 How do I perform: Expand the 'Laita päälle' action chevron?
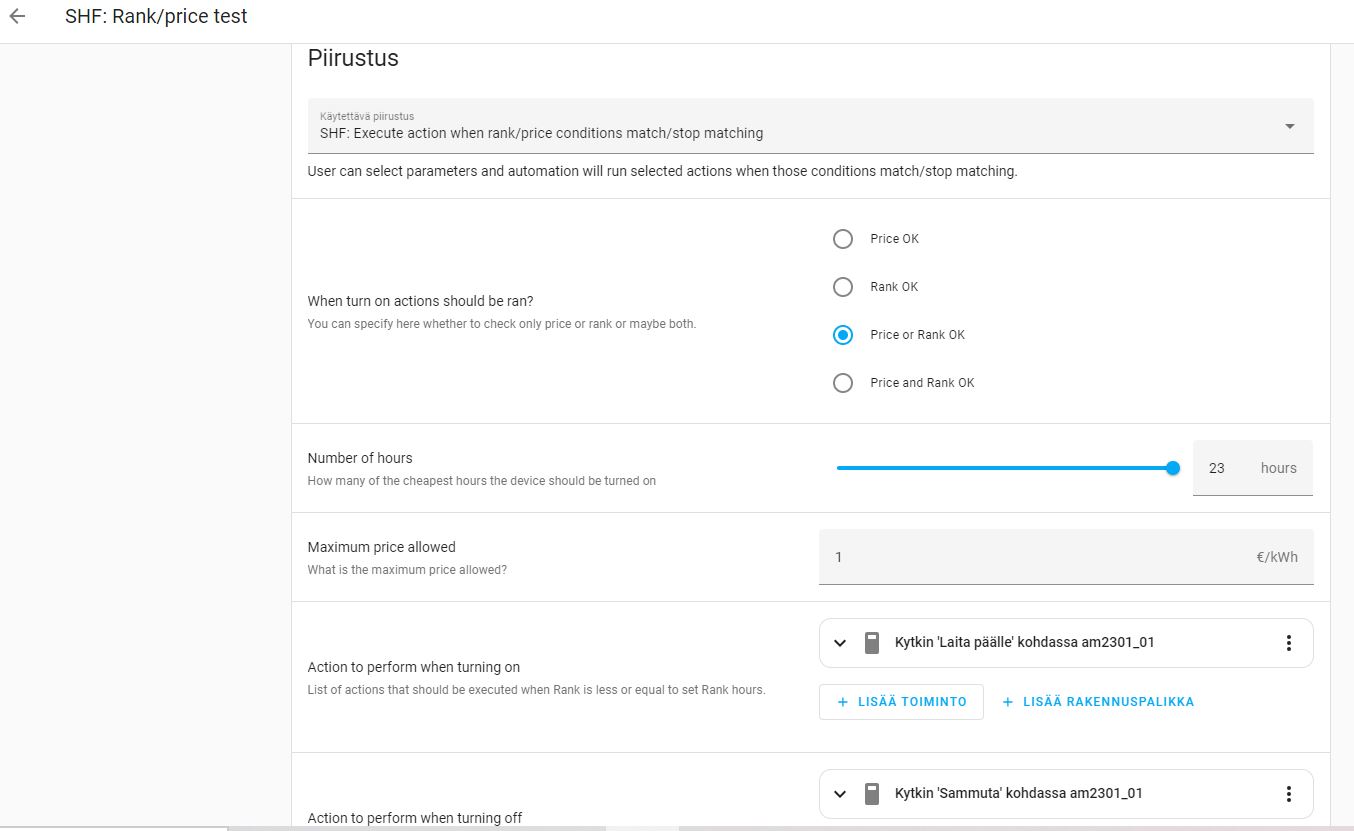click(x=840, y=643)
